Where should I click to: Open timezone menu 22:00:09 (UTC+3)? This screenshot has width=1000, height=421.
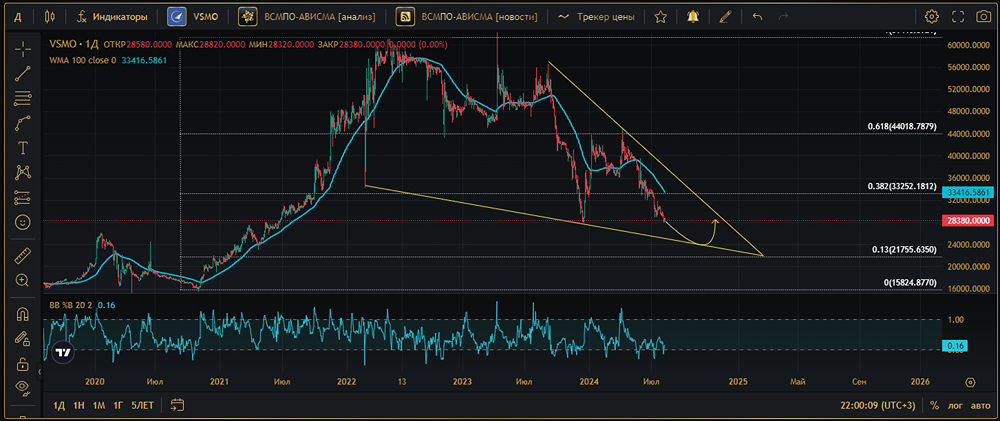tap(877, 405)
